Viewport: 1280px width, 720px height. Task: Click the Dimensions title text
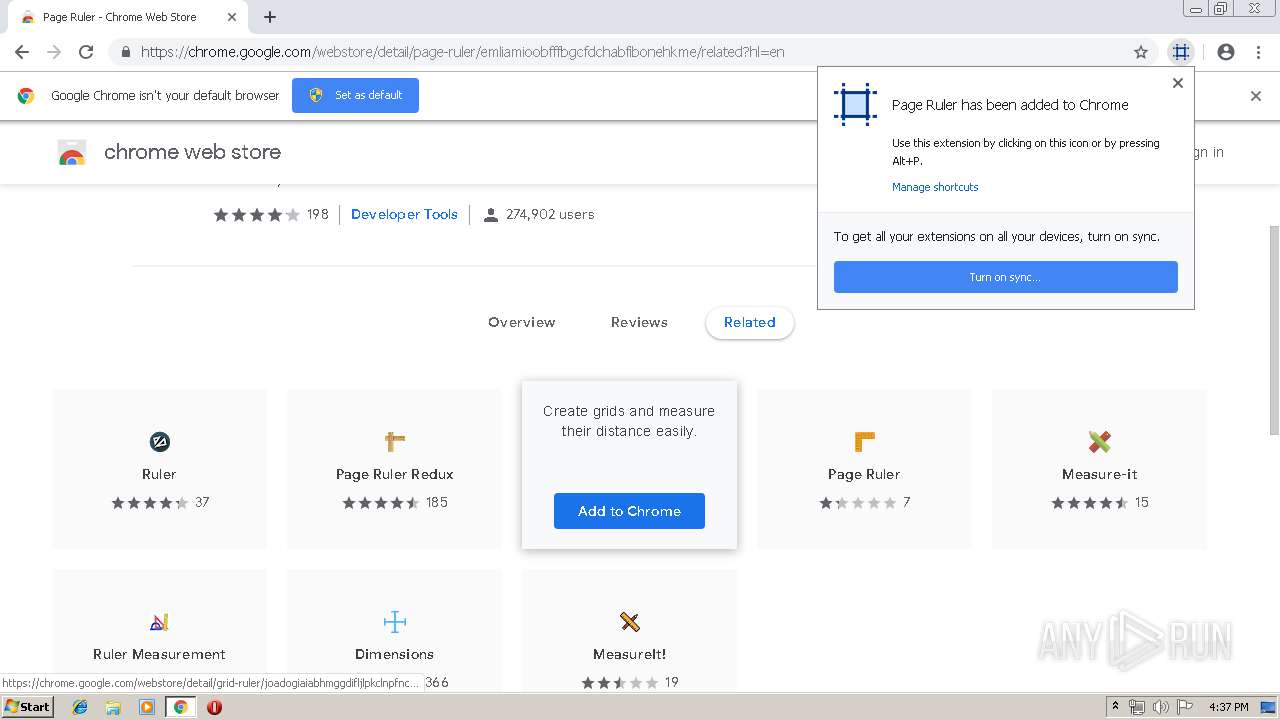pyautogui.click(x=395, y=654)
